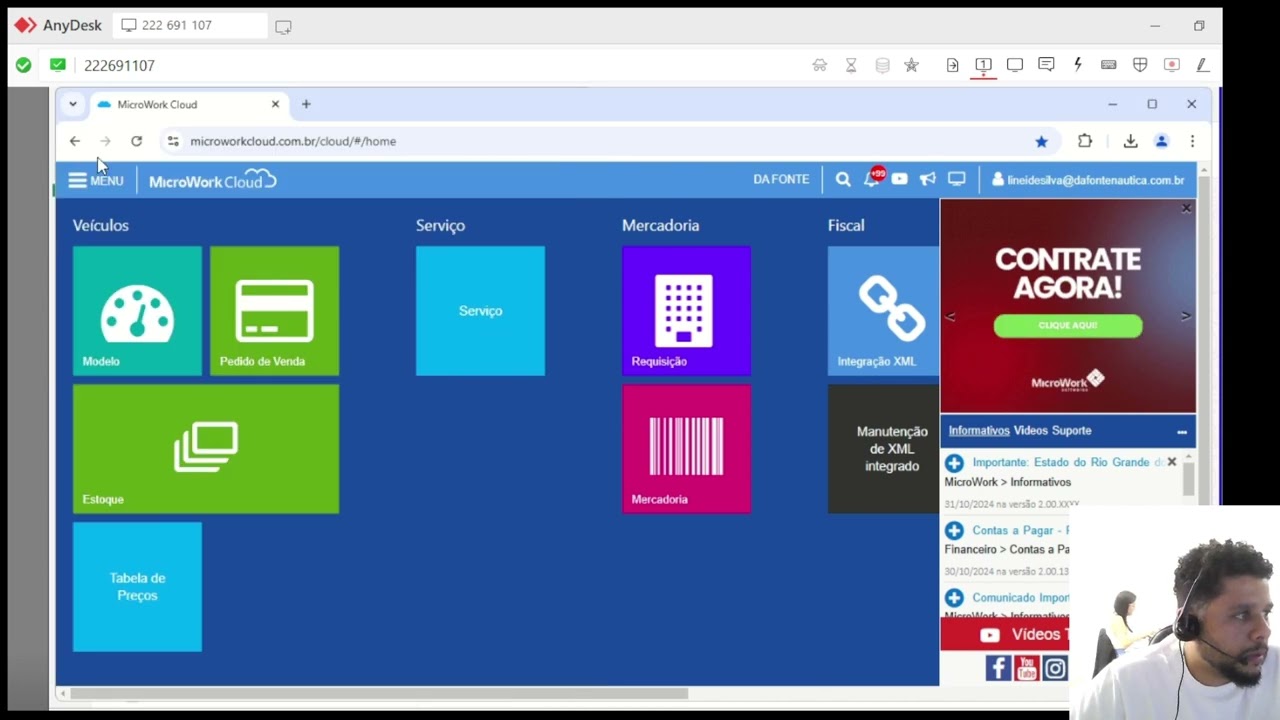The image size is (1280, 720).
Task: Expand Importante: Estado do Rio Grande item
Action: coord(954,463)
